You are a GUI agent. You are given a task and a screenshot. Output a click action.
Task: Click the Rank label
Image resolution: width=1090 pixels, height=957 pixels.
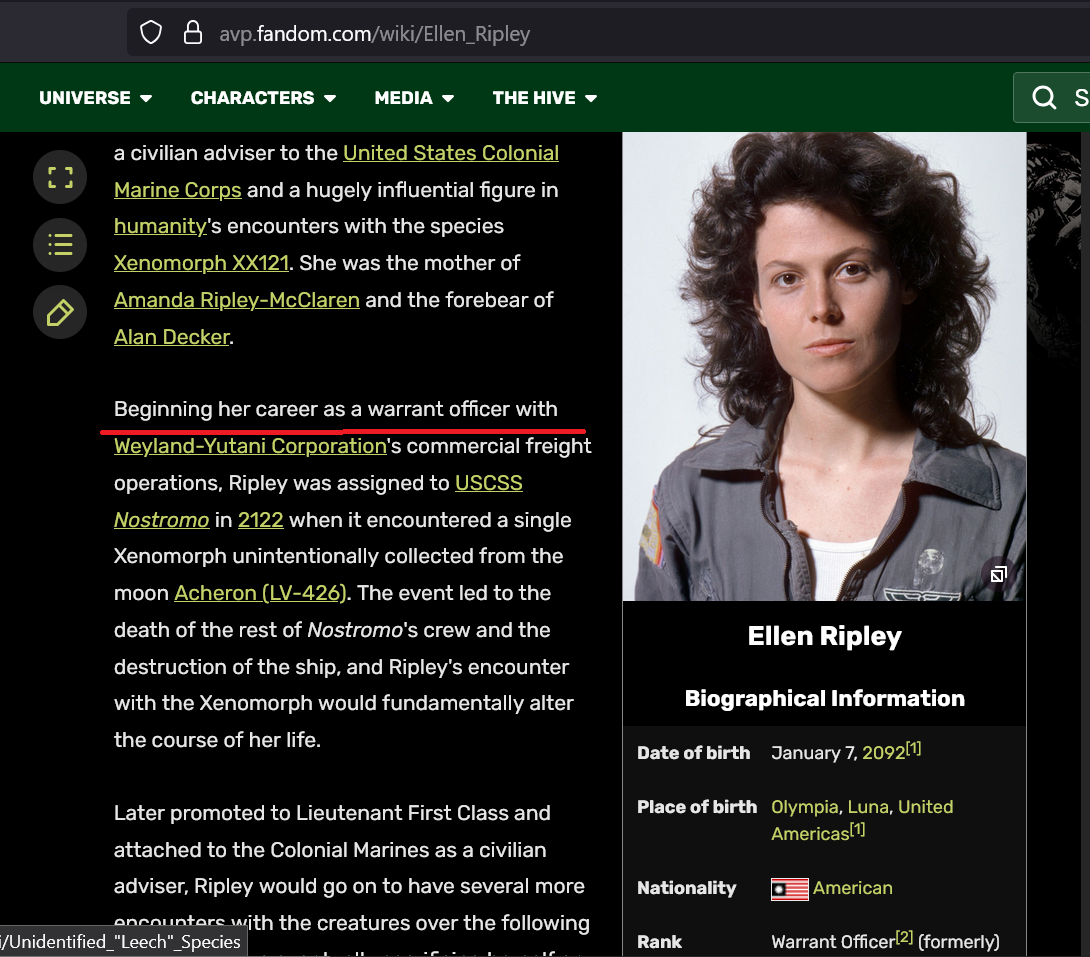[x=660, y=942]
